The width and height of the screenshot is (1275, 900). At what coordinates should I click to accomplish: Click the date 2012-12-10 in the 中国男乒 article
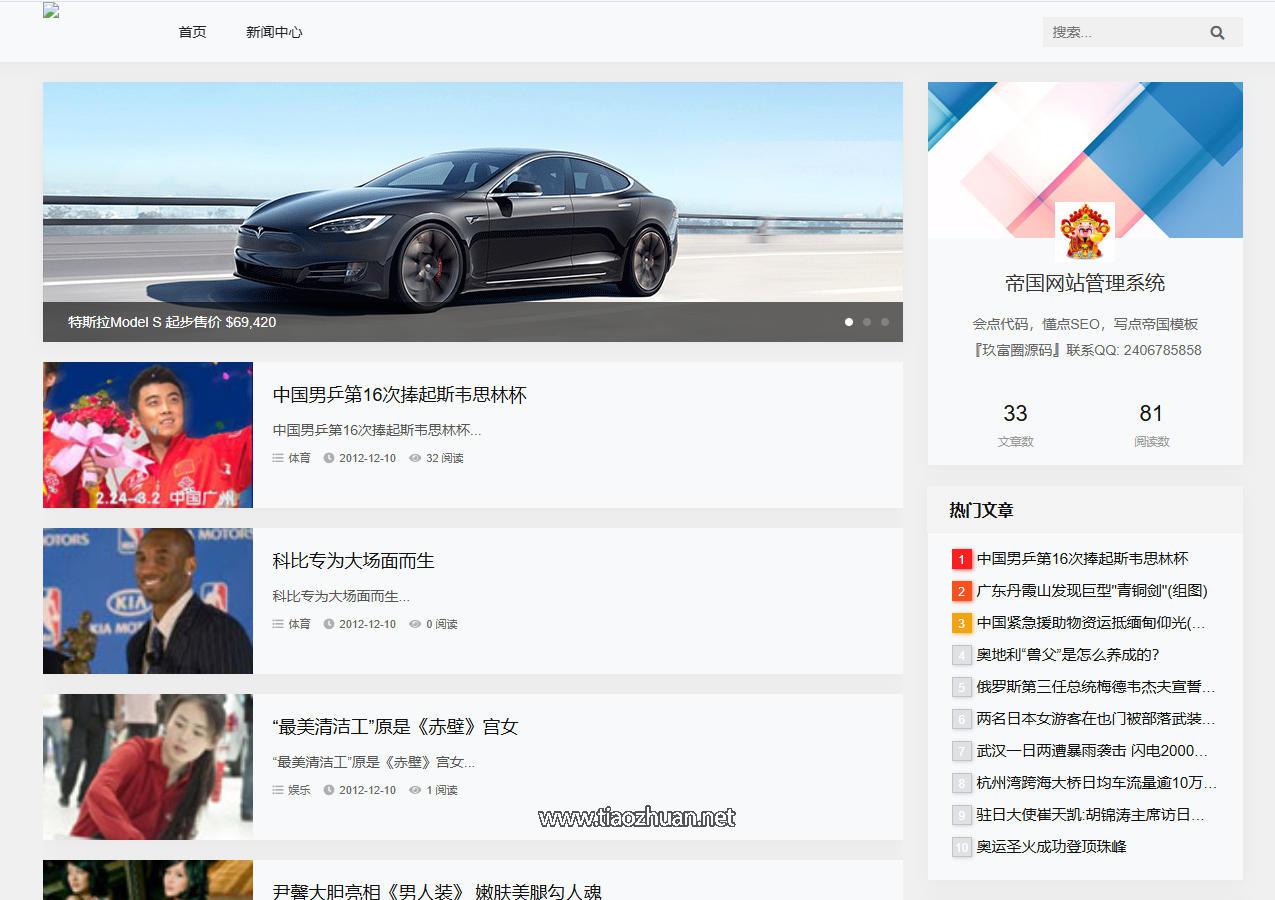367,458
